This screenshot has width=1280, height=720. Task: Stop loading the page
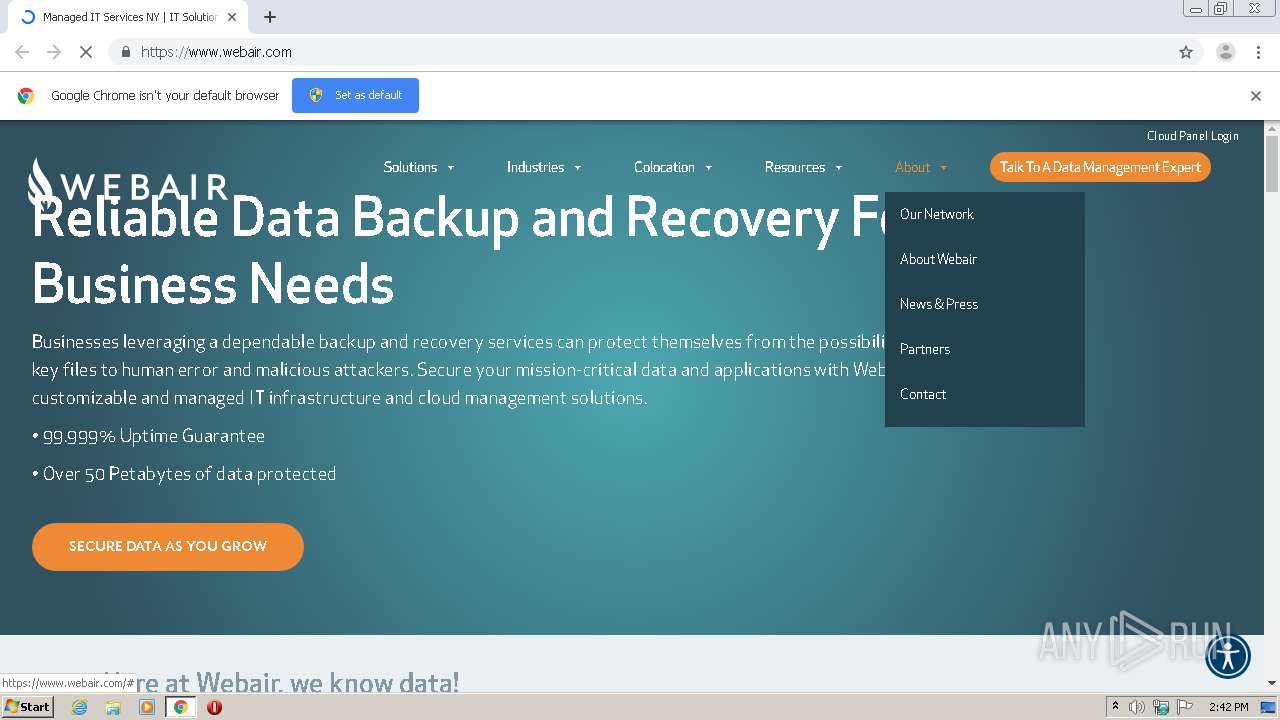(86, 52)
